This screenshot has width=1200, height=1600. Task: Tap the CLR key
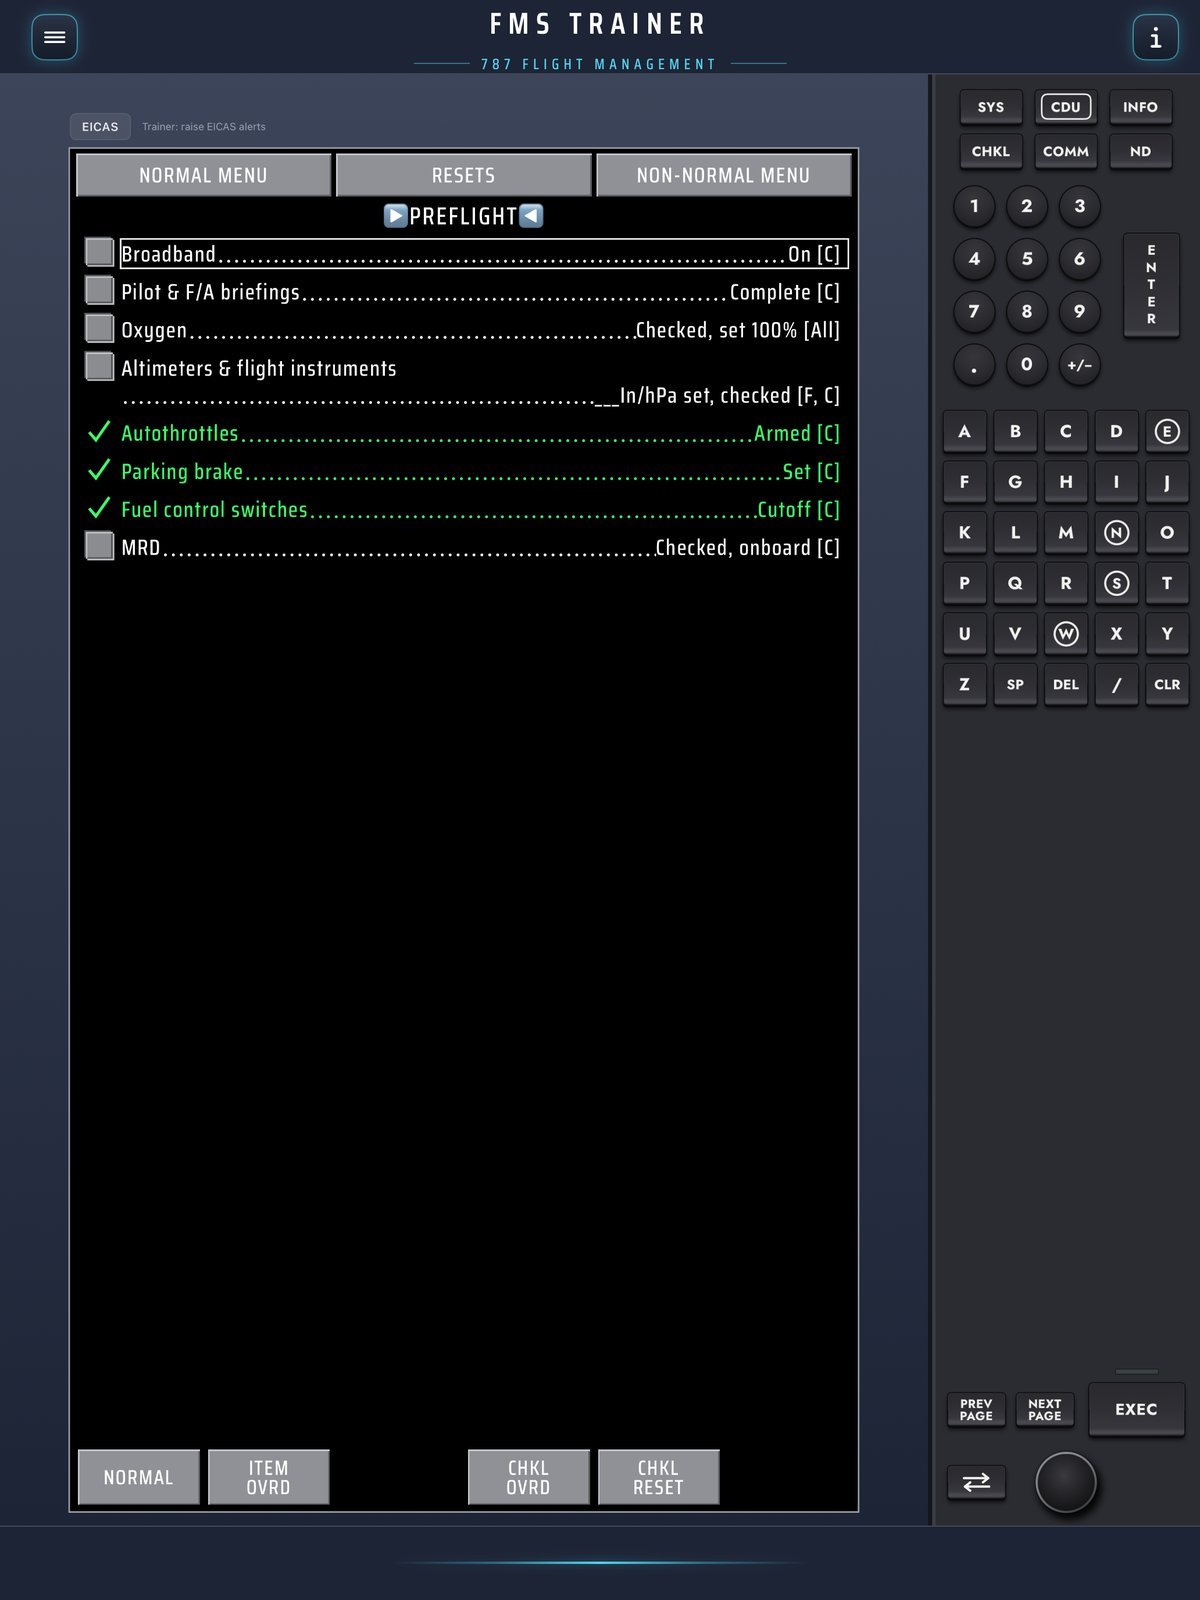pos(1167,684)
